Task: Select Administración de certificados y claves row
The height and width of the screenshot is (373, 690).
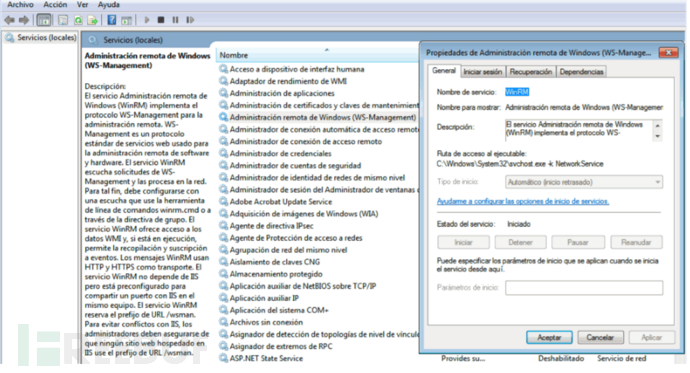Action: click(x=319, y=105)
